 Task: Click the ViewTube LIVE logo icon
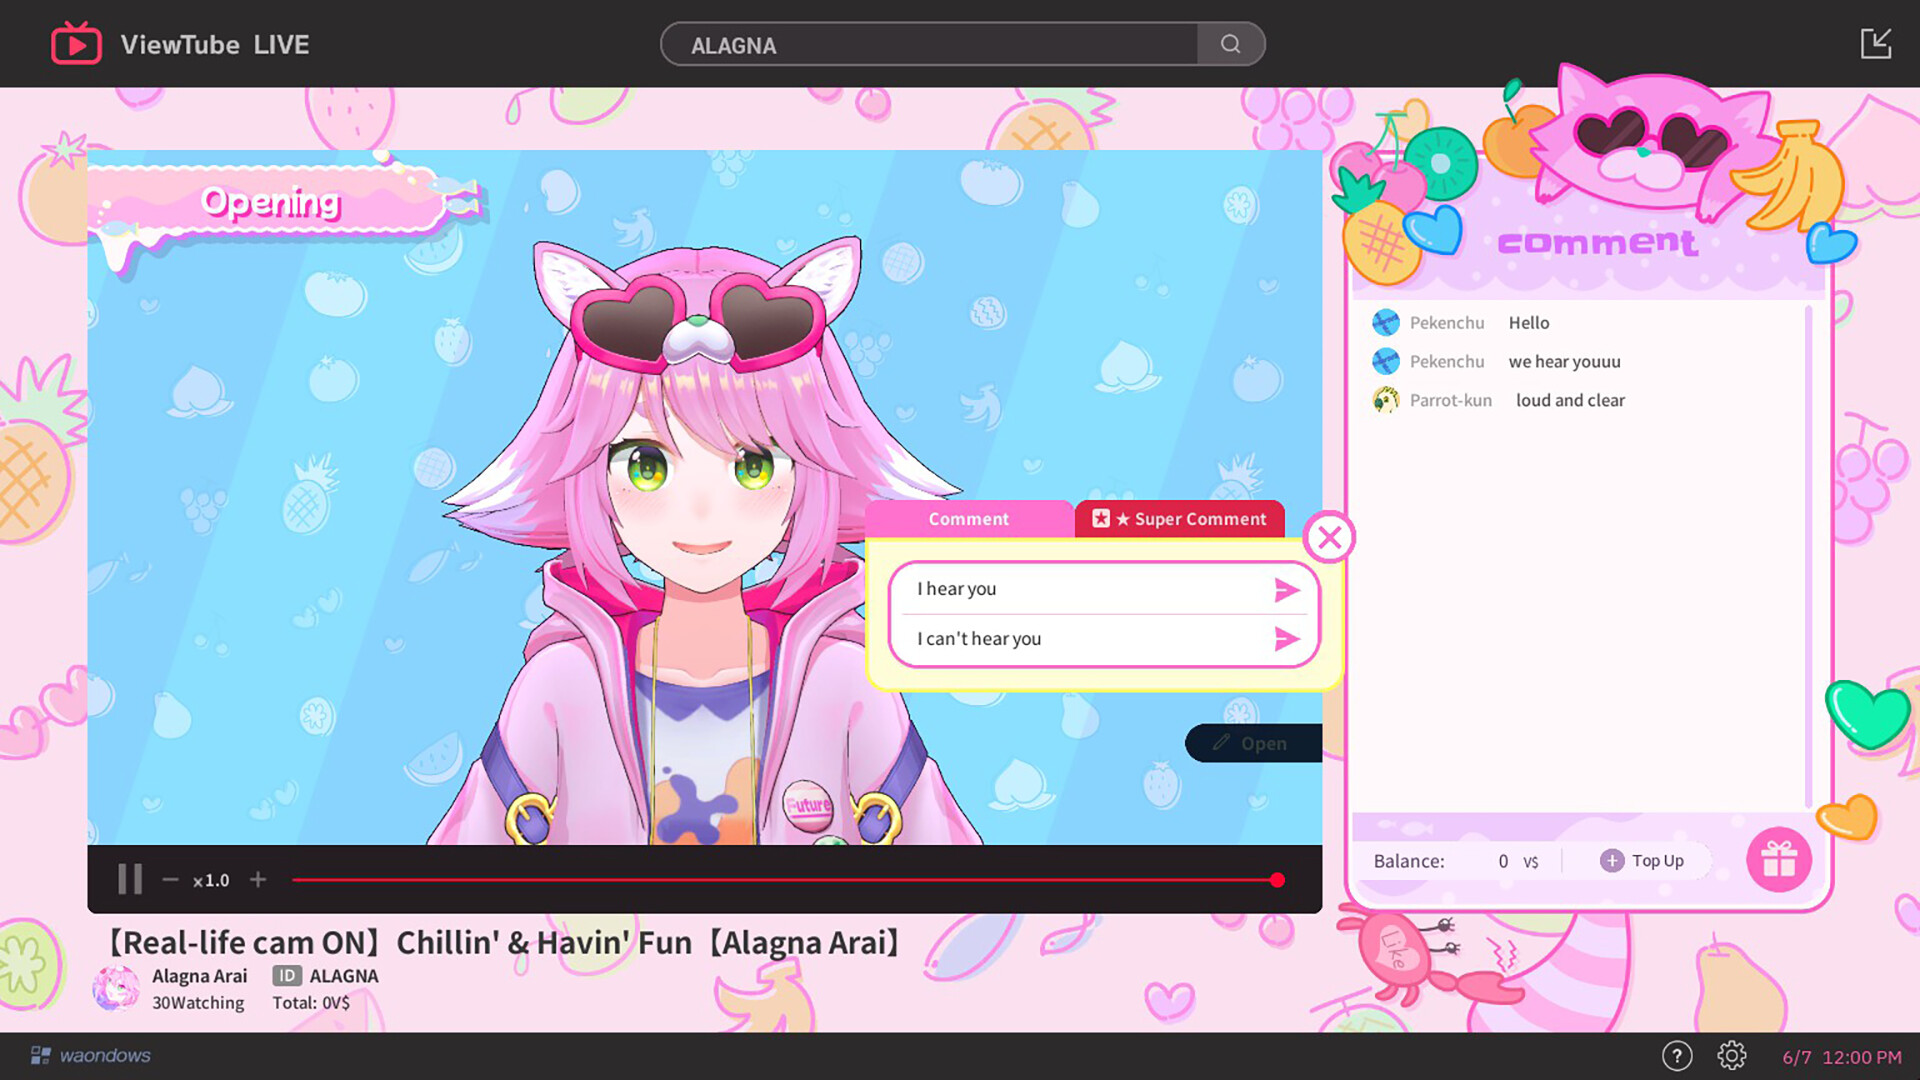78,43
